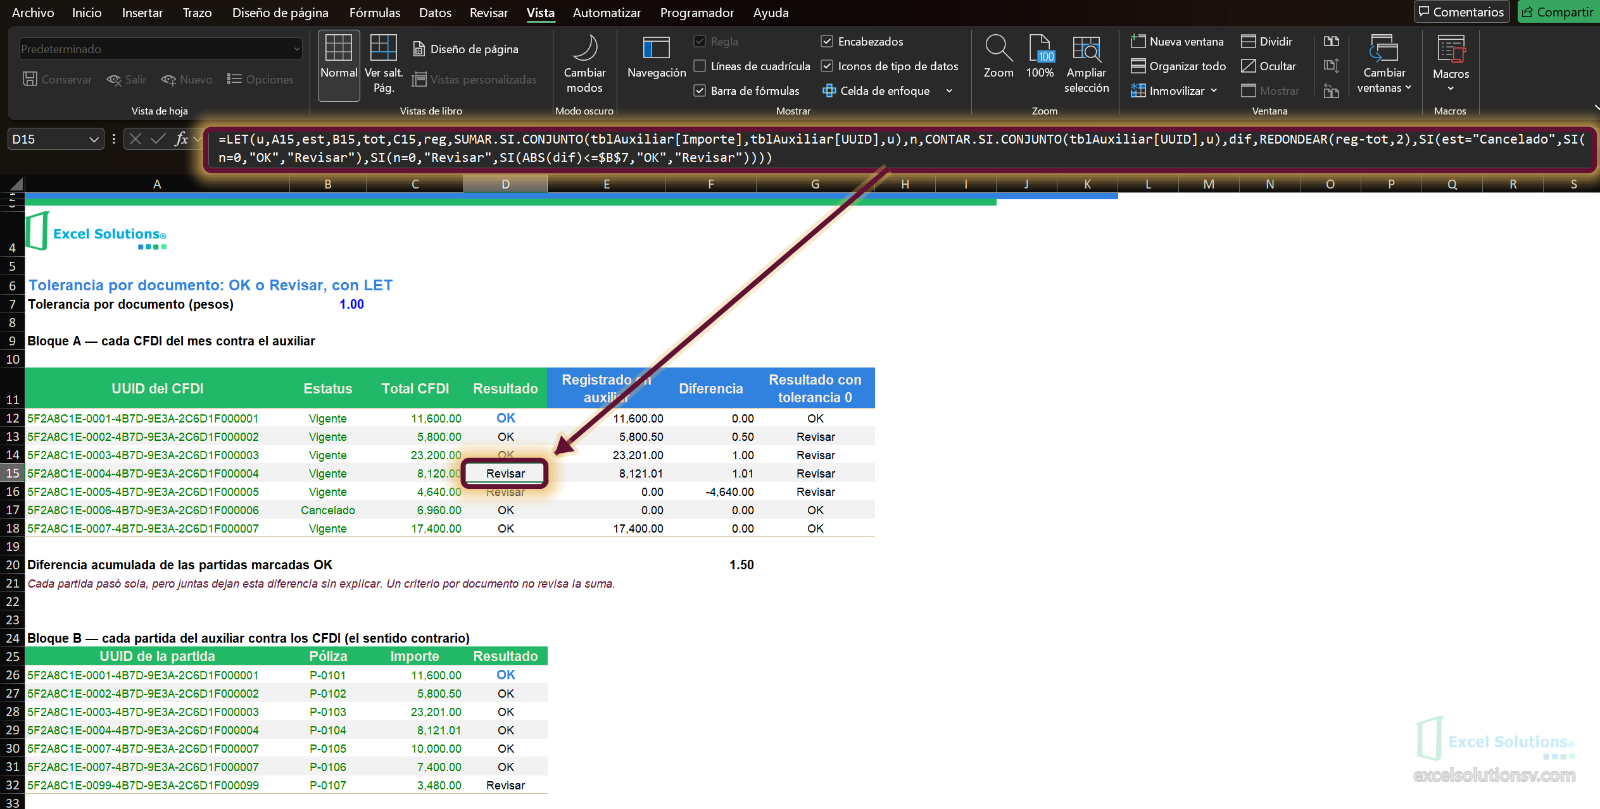
Task: Select column header D
Action: pos(505,184)
